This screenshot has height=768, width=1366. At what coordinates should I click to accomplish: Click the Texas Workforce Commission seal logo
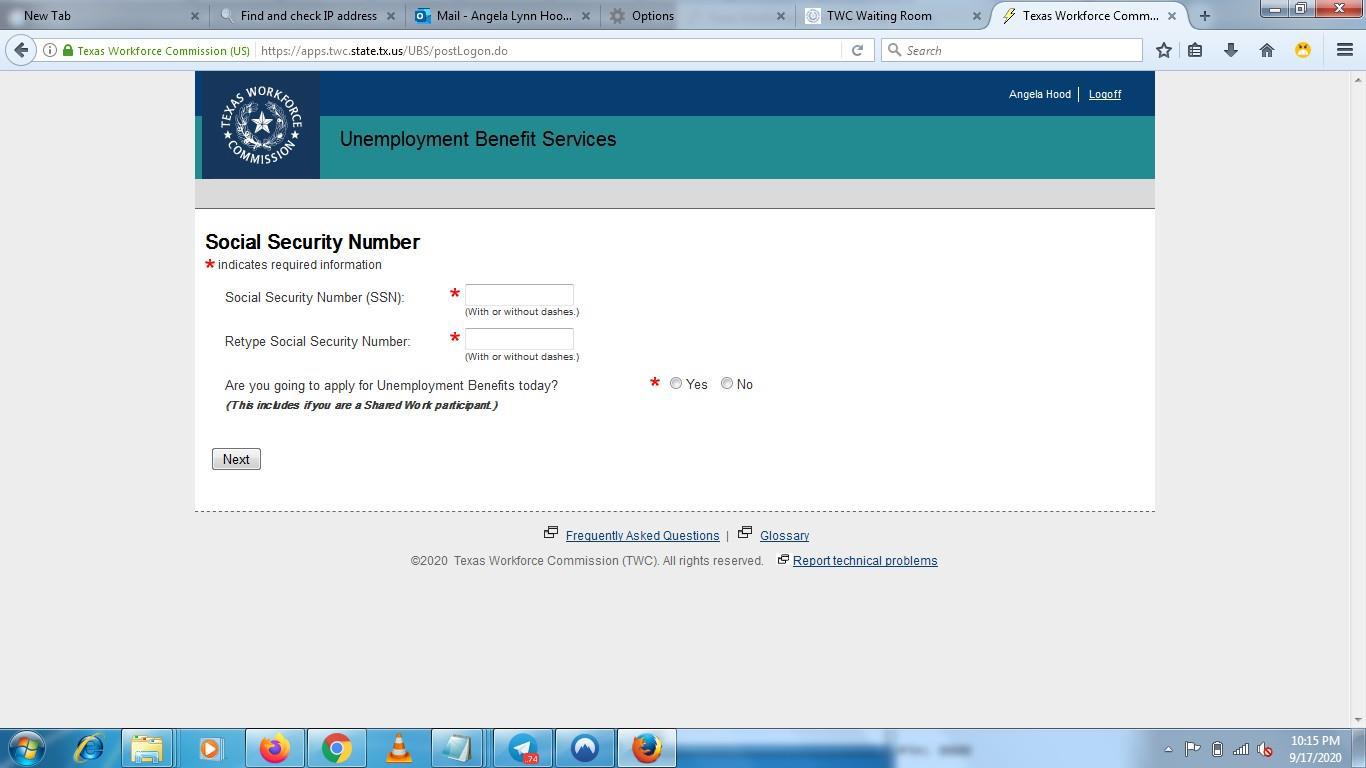[x=261, y=125]
